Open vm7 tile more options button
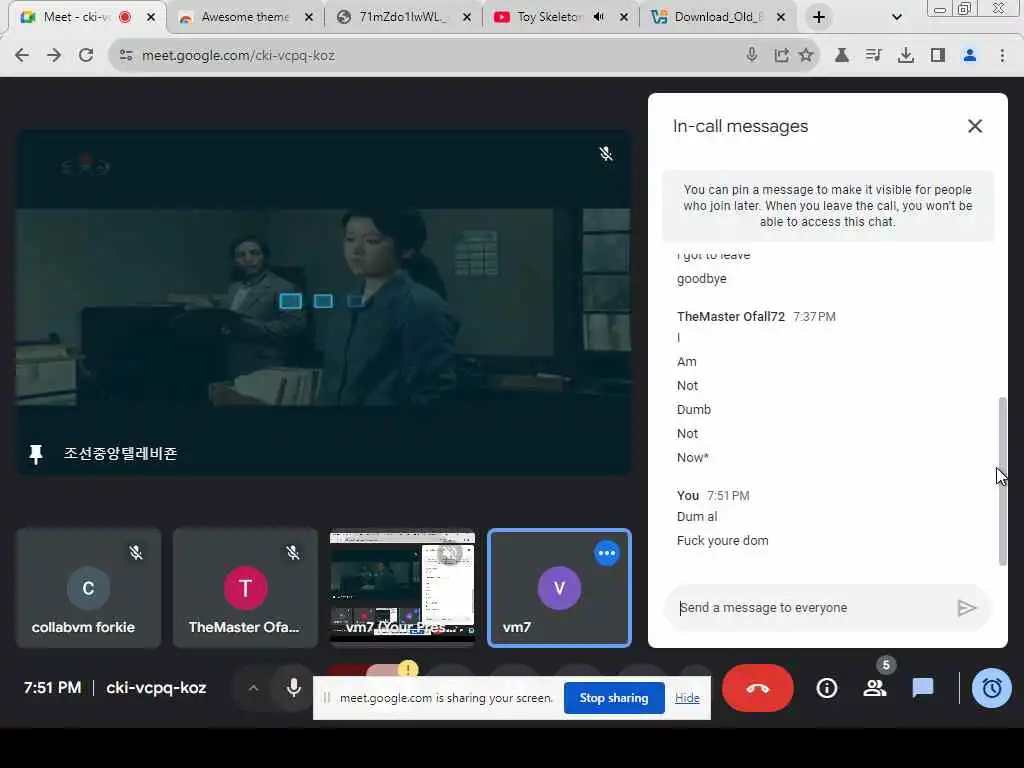The width and height of the screenshot is (1024, 768). coord(607,553)
